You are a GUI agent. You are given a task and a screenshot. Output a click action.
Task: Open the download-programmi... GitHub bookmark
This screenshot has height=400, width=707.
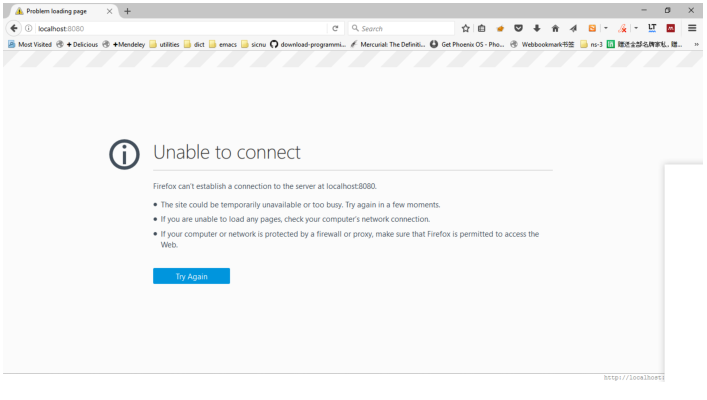coord(308,44)
